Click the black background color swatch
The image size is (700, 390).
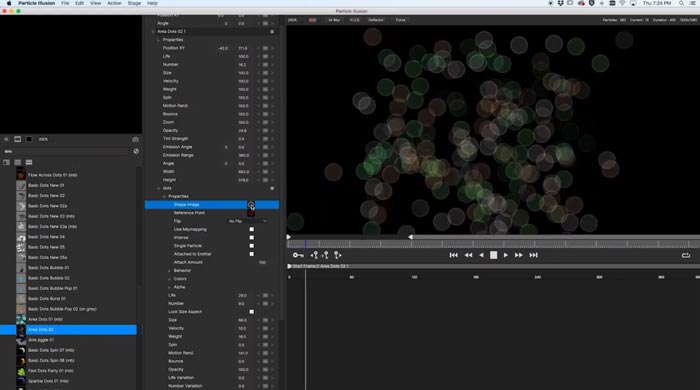point(29,139)
